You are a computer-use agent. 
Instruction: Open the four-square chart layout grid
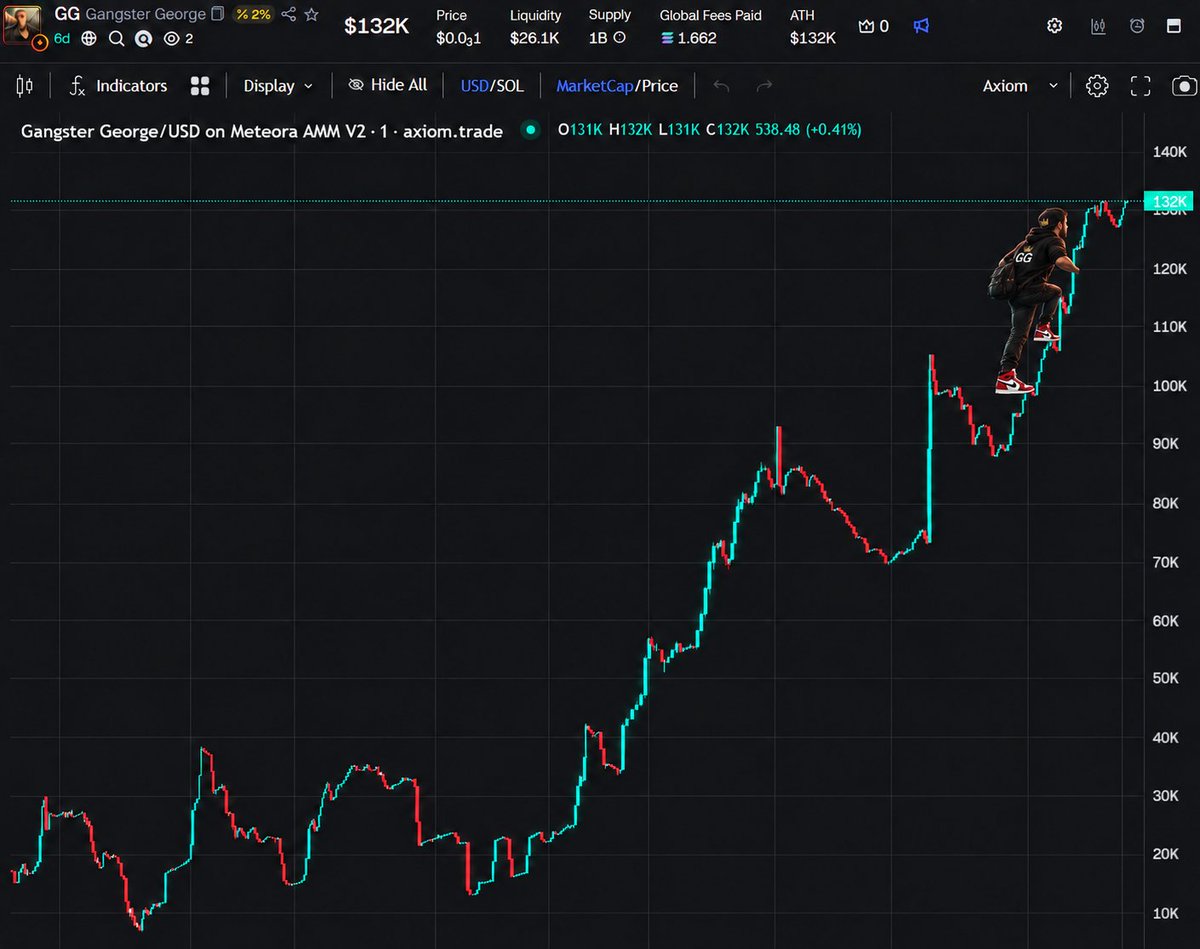(200, 86)
